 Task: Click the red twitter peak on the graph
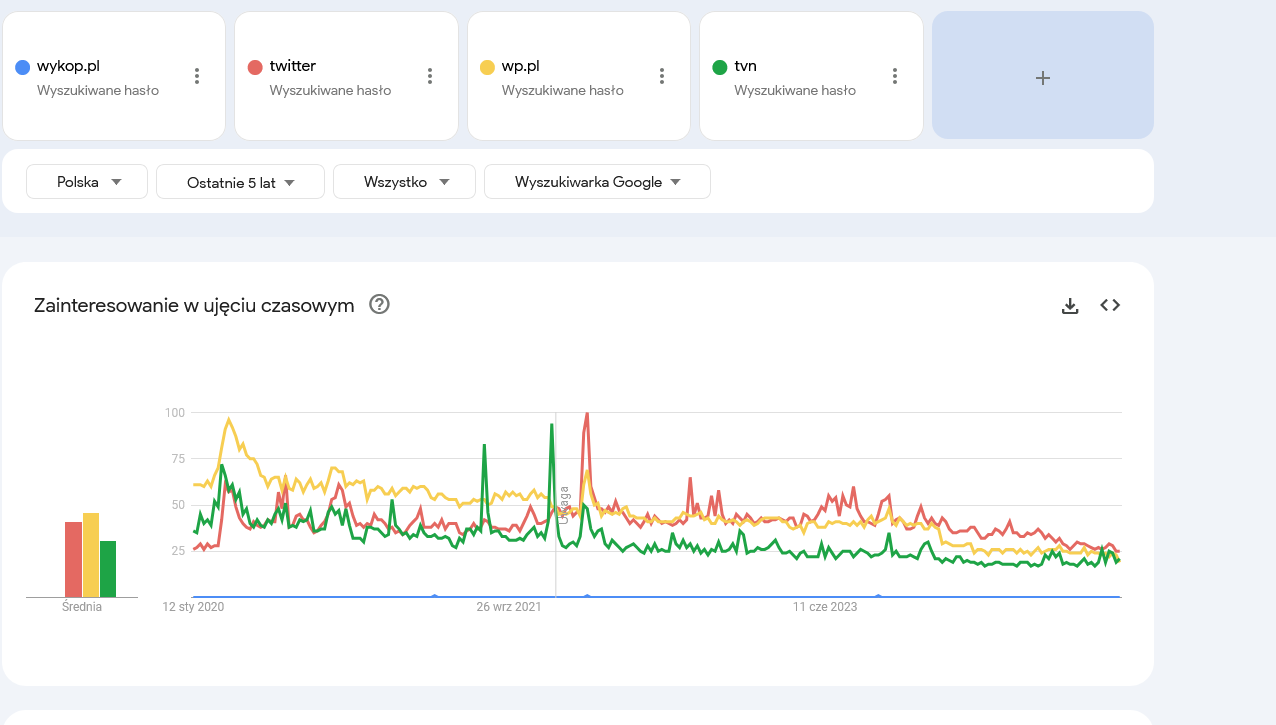[x=586, y=415]
